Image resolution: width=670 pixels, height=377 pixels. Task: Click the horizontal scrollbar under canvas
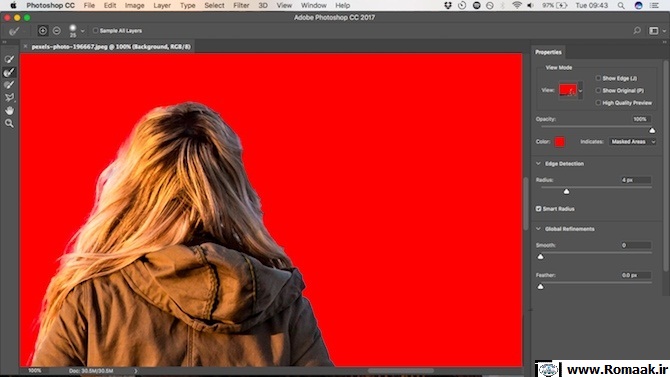pyautogui.click(x=400, y=371)
